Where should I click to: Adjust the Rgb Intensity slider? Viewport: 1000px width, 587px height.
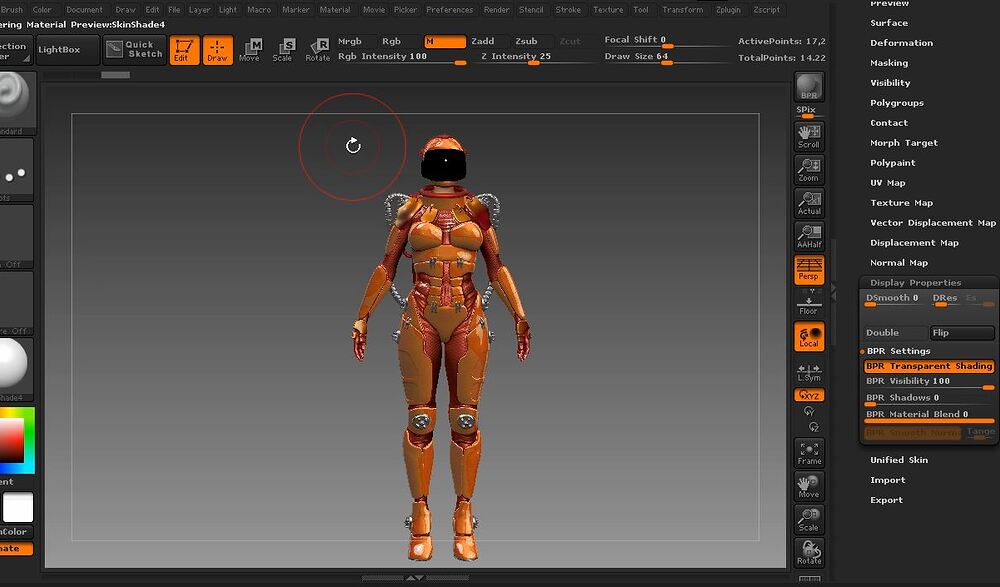[x=402, y=57]
